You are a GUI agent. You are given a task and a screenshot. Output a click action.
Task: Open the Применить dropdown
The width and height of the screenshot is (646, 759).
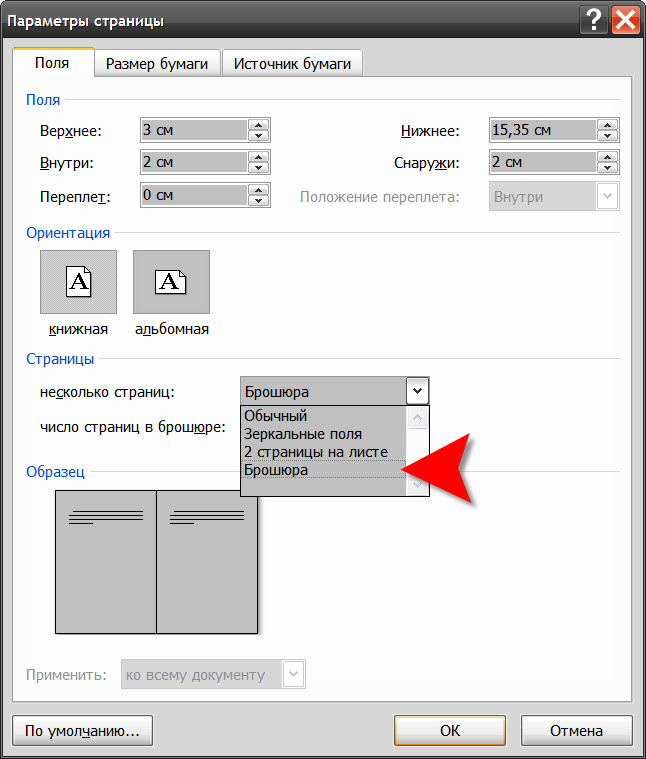pos(213,674)
